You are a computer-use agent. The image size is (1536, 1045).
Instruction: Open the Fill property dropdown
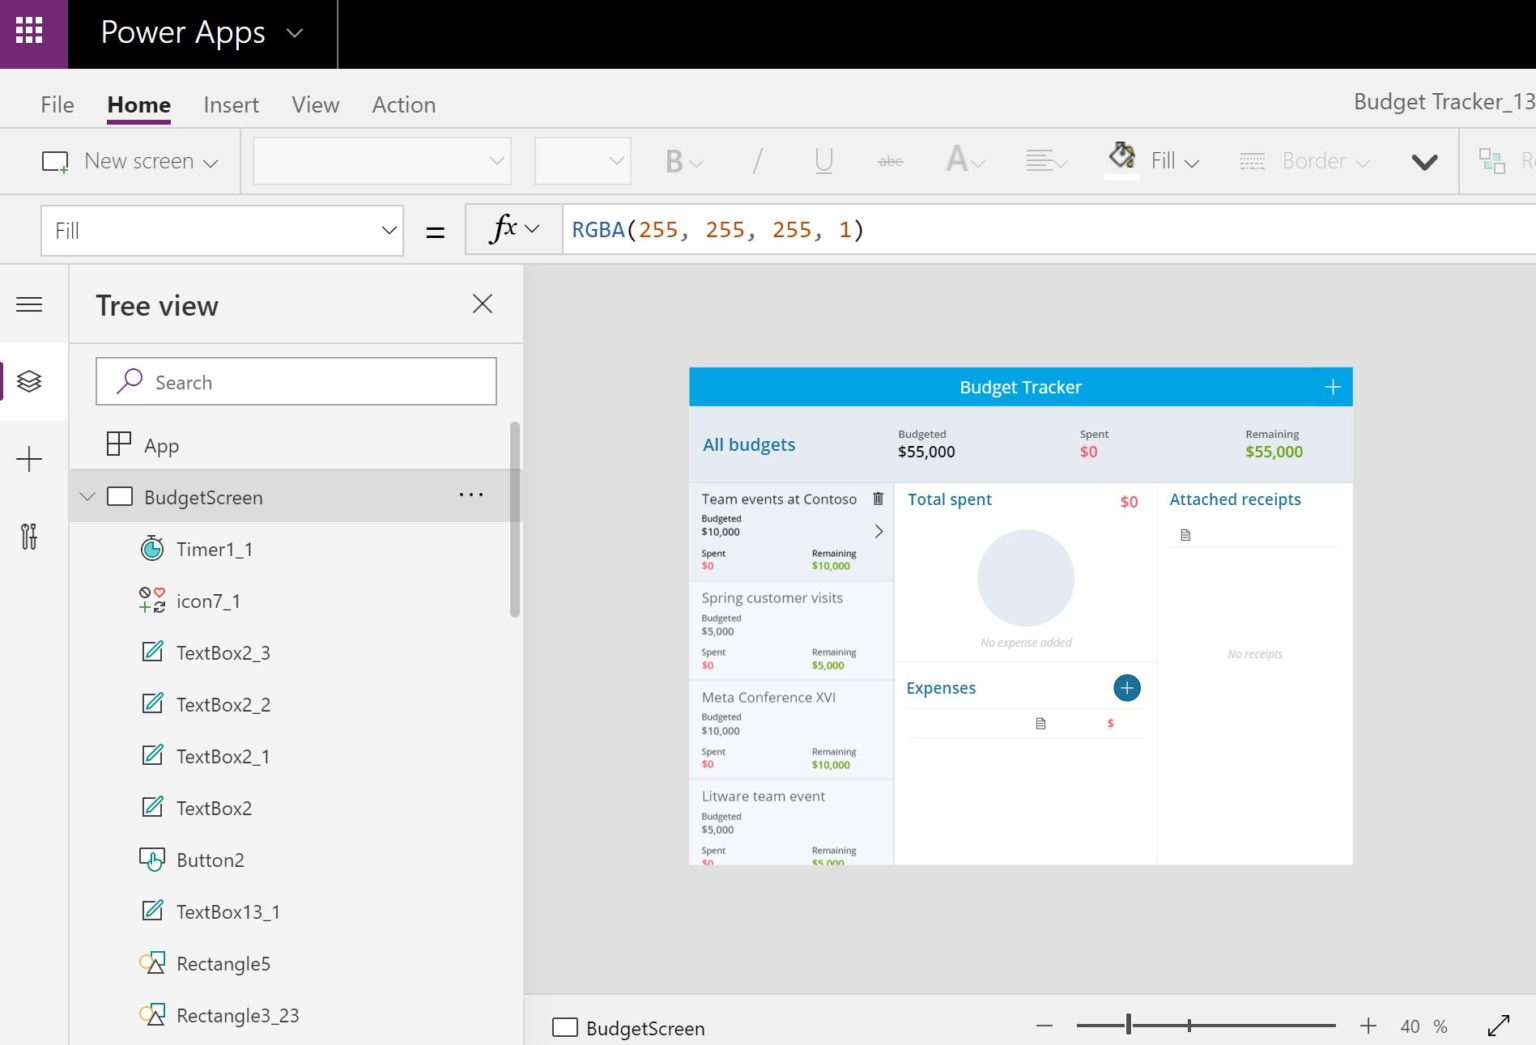pyautogui.click(x=388, y=230)
